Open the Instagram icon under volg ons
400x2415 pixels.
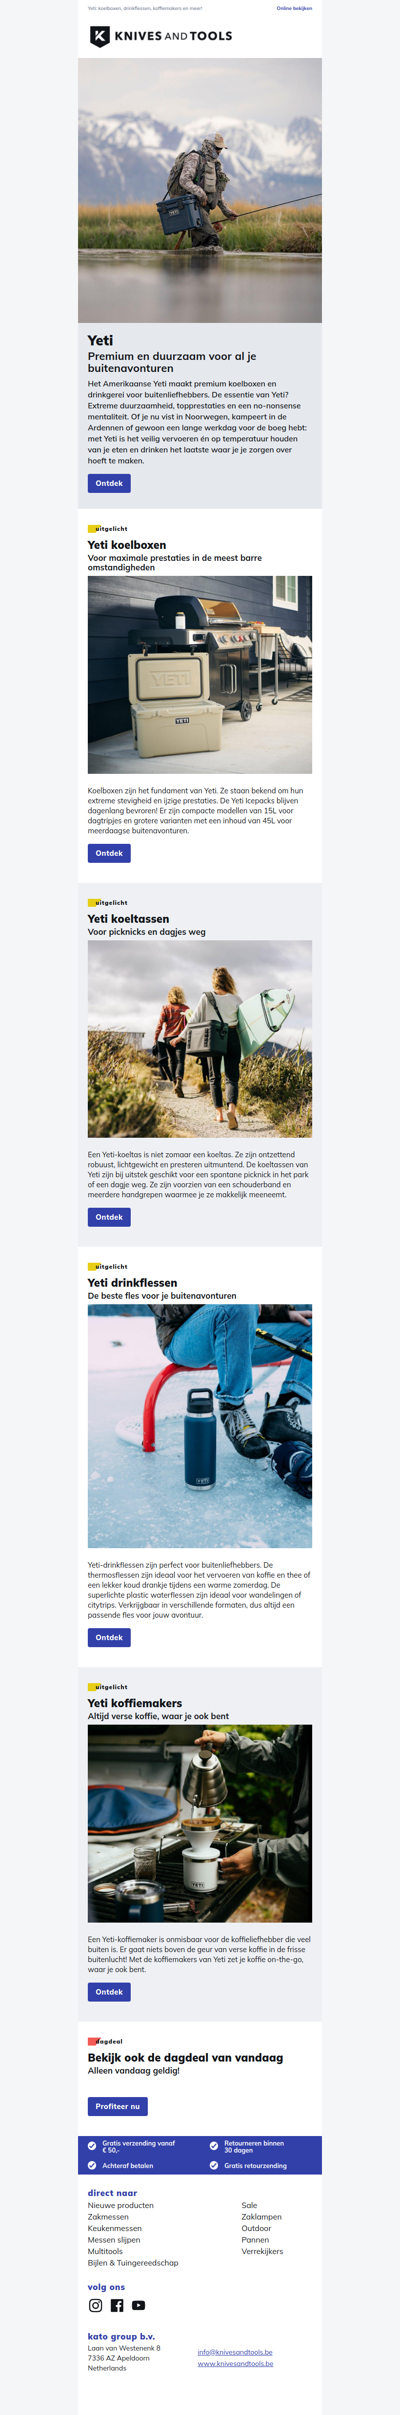95,2305
